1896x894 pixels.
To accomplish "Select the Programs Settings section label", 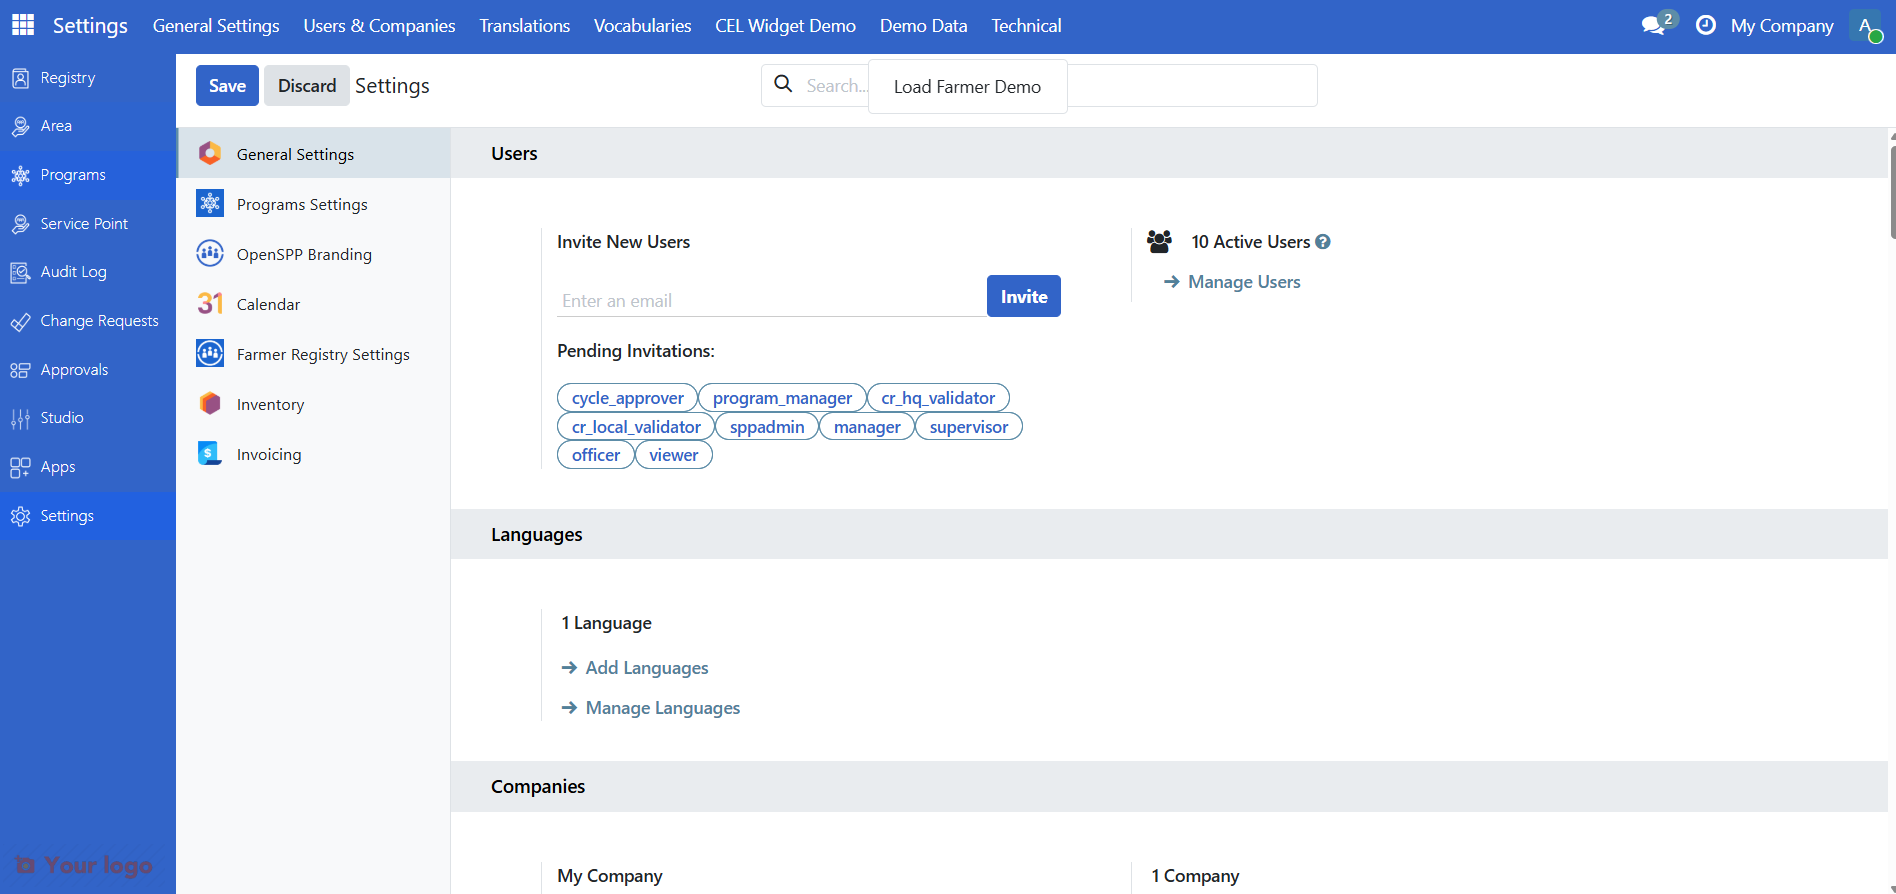I will [x=302, y=204].
